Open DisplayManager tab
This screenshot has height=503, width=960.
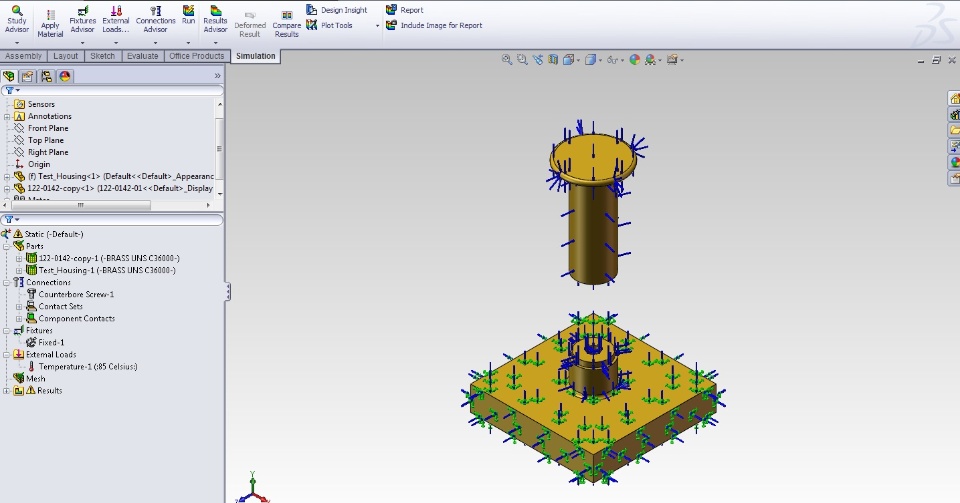[x=65, y=76]
